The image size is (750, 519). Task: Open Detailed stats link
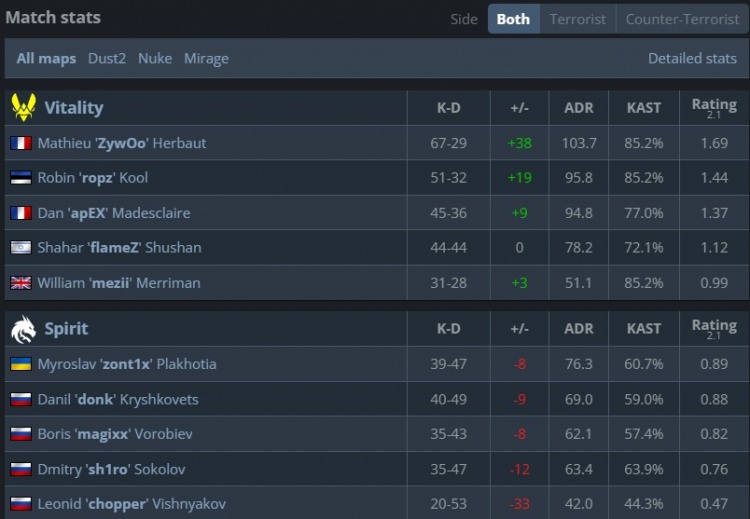tap(692, 58)
